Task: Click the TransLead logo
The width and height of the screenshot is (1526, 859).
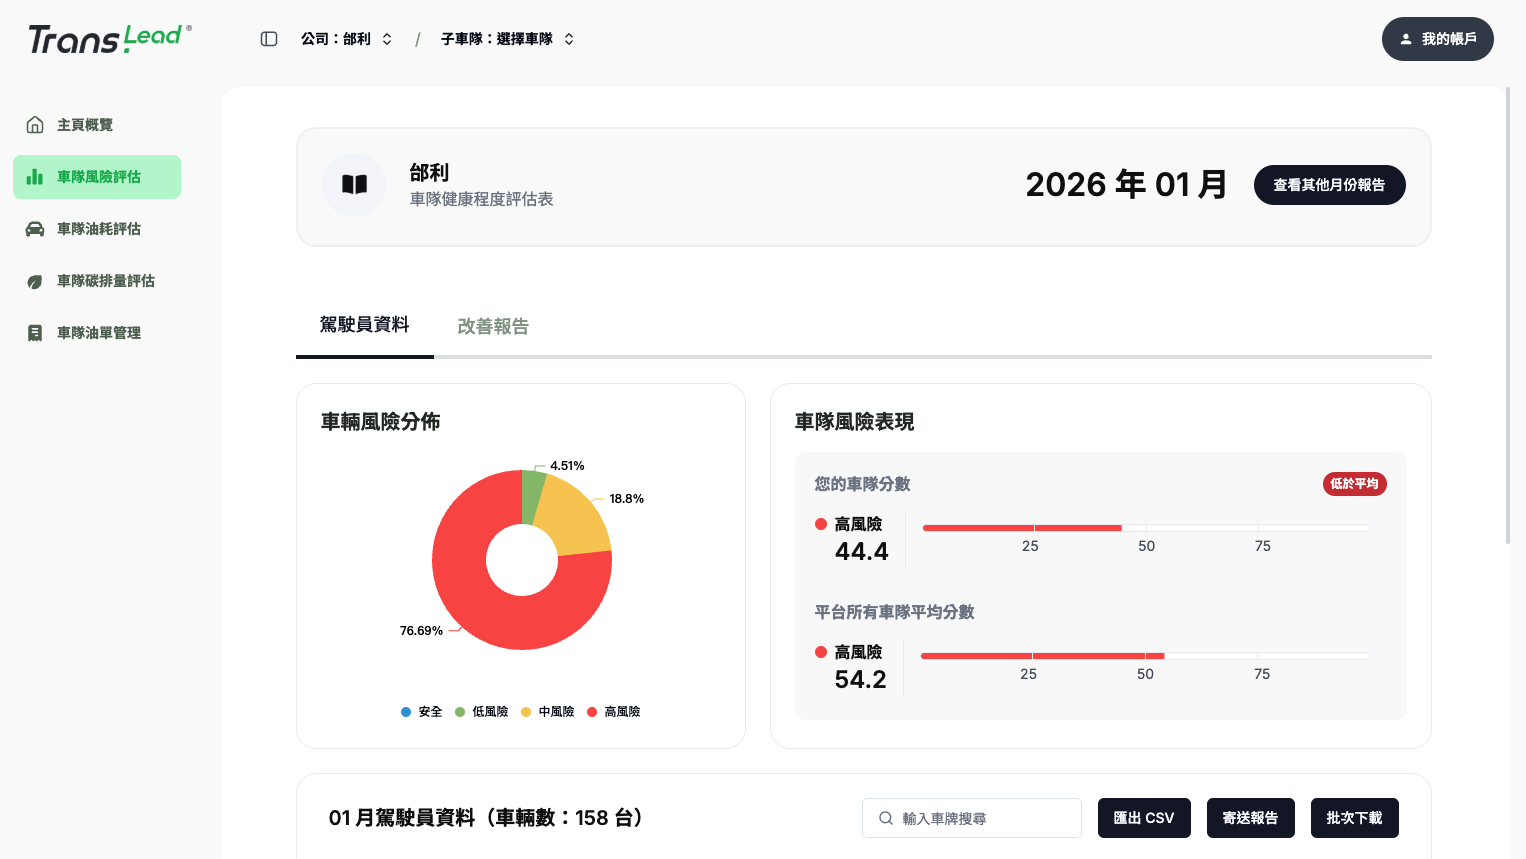Action: click(x=110, y=39)
